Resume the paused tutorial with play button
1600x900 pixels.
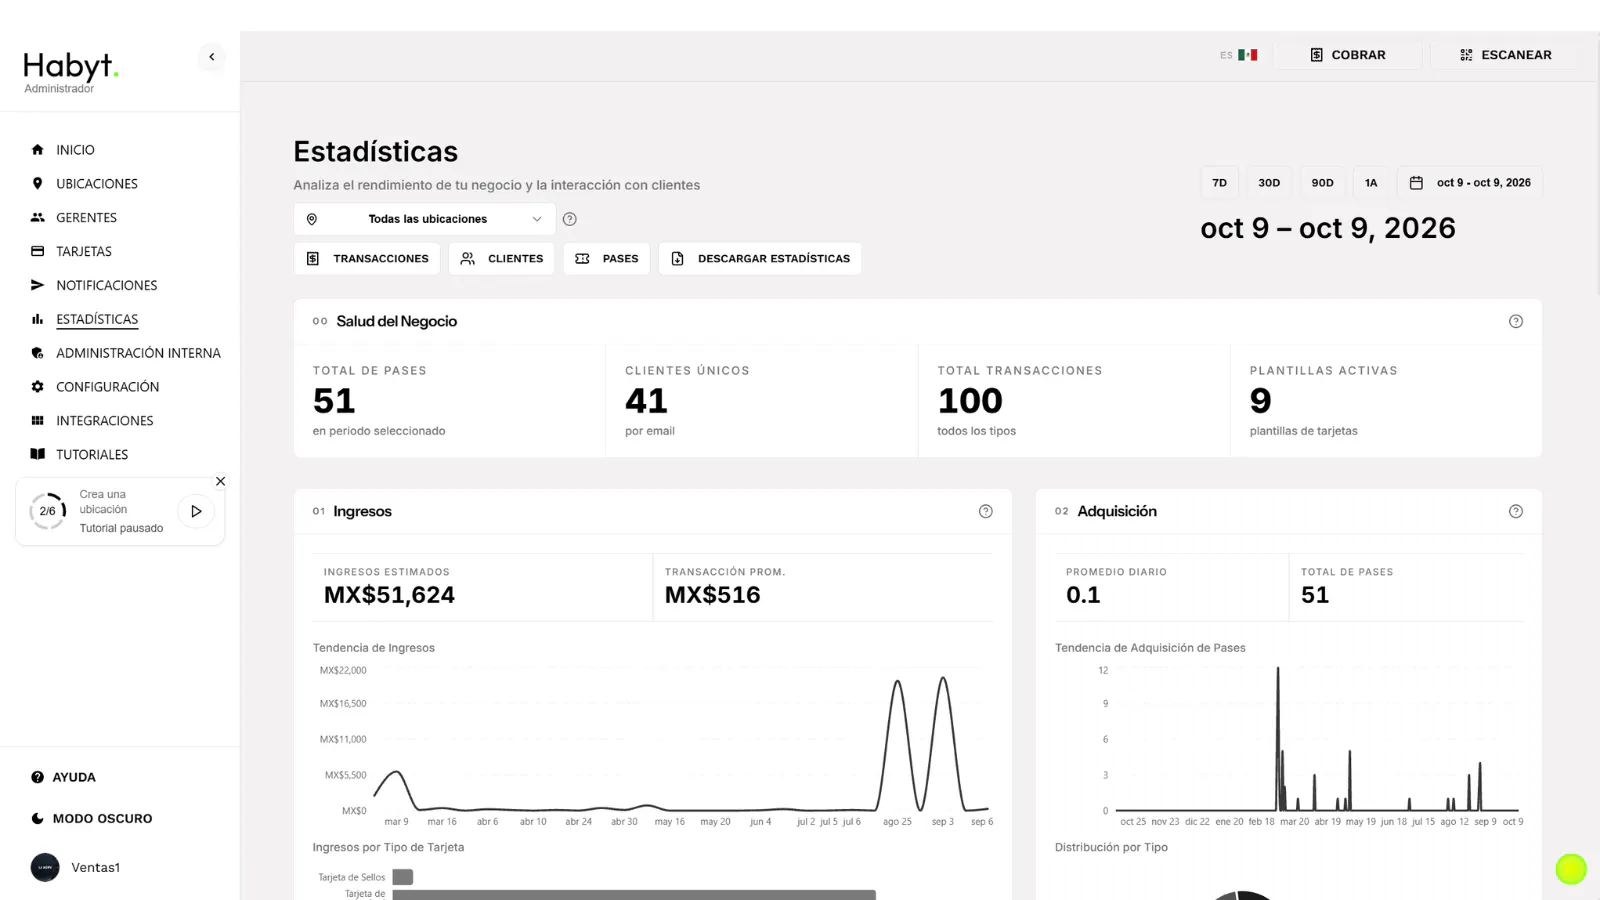tap(196, 511)
